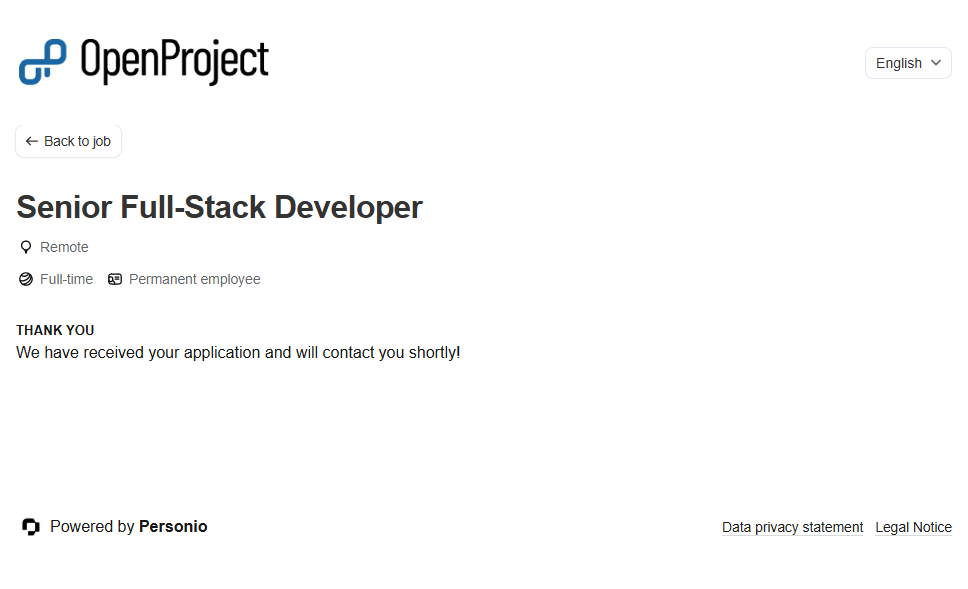Click the Full-time label text
Image resolution: width=968 pixels, height=589 pixels.
click(66, 279)
